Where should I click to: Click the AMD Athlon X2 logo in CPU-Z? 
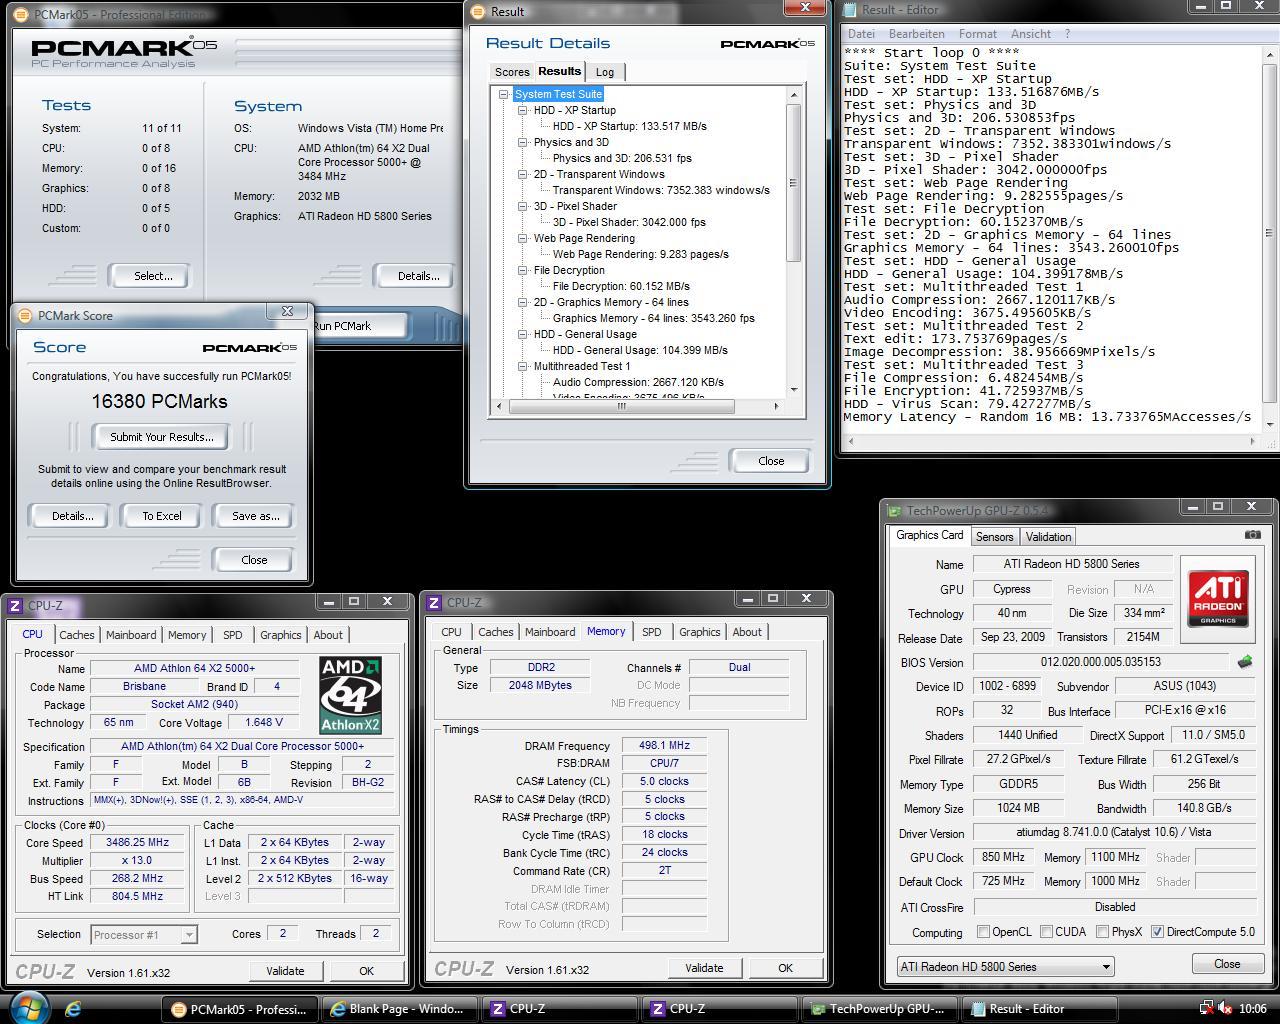350,695
